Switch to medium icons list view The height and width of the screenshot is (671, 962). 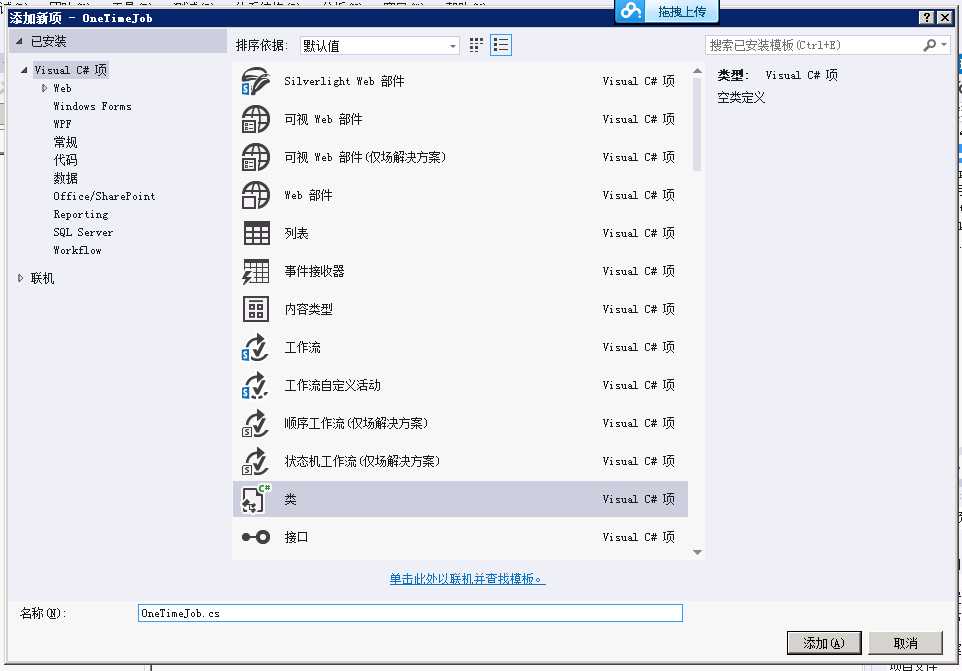[501, 45]
